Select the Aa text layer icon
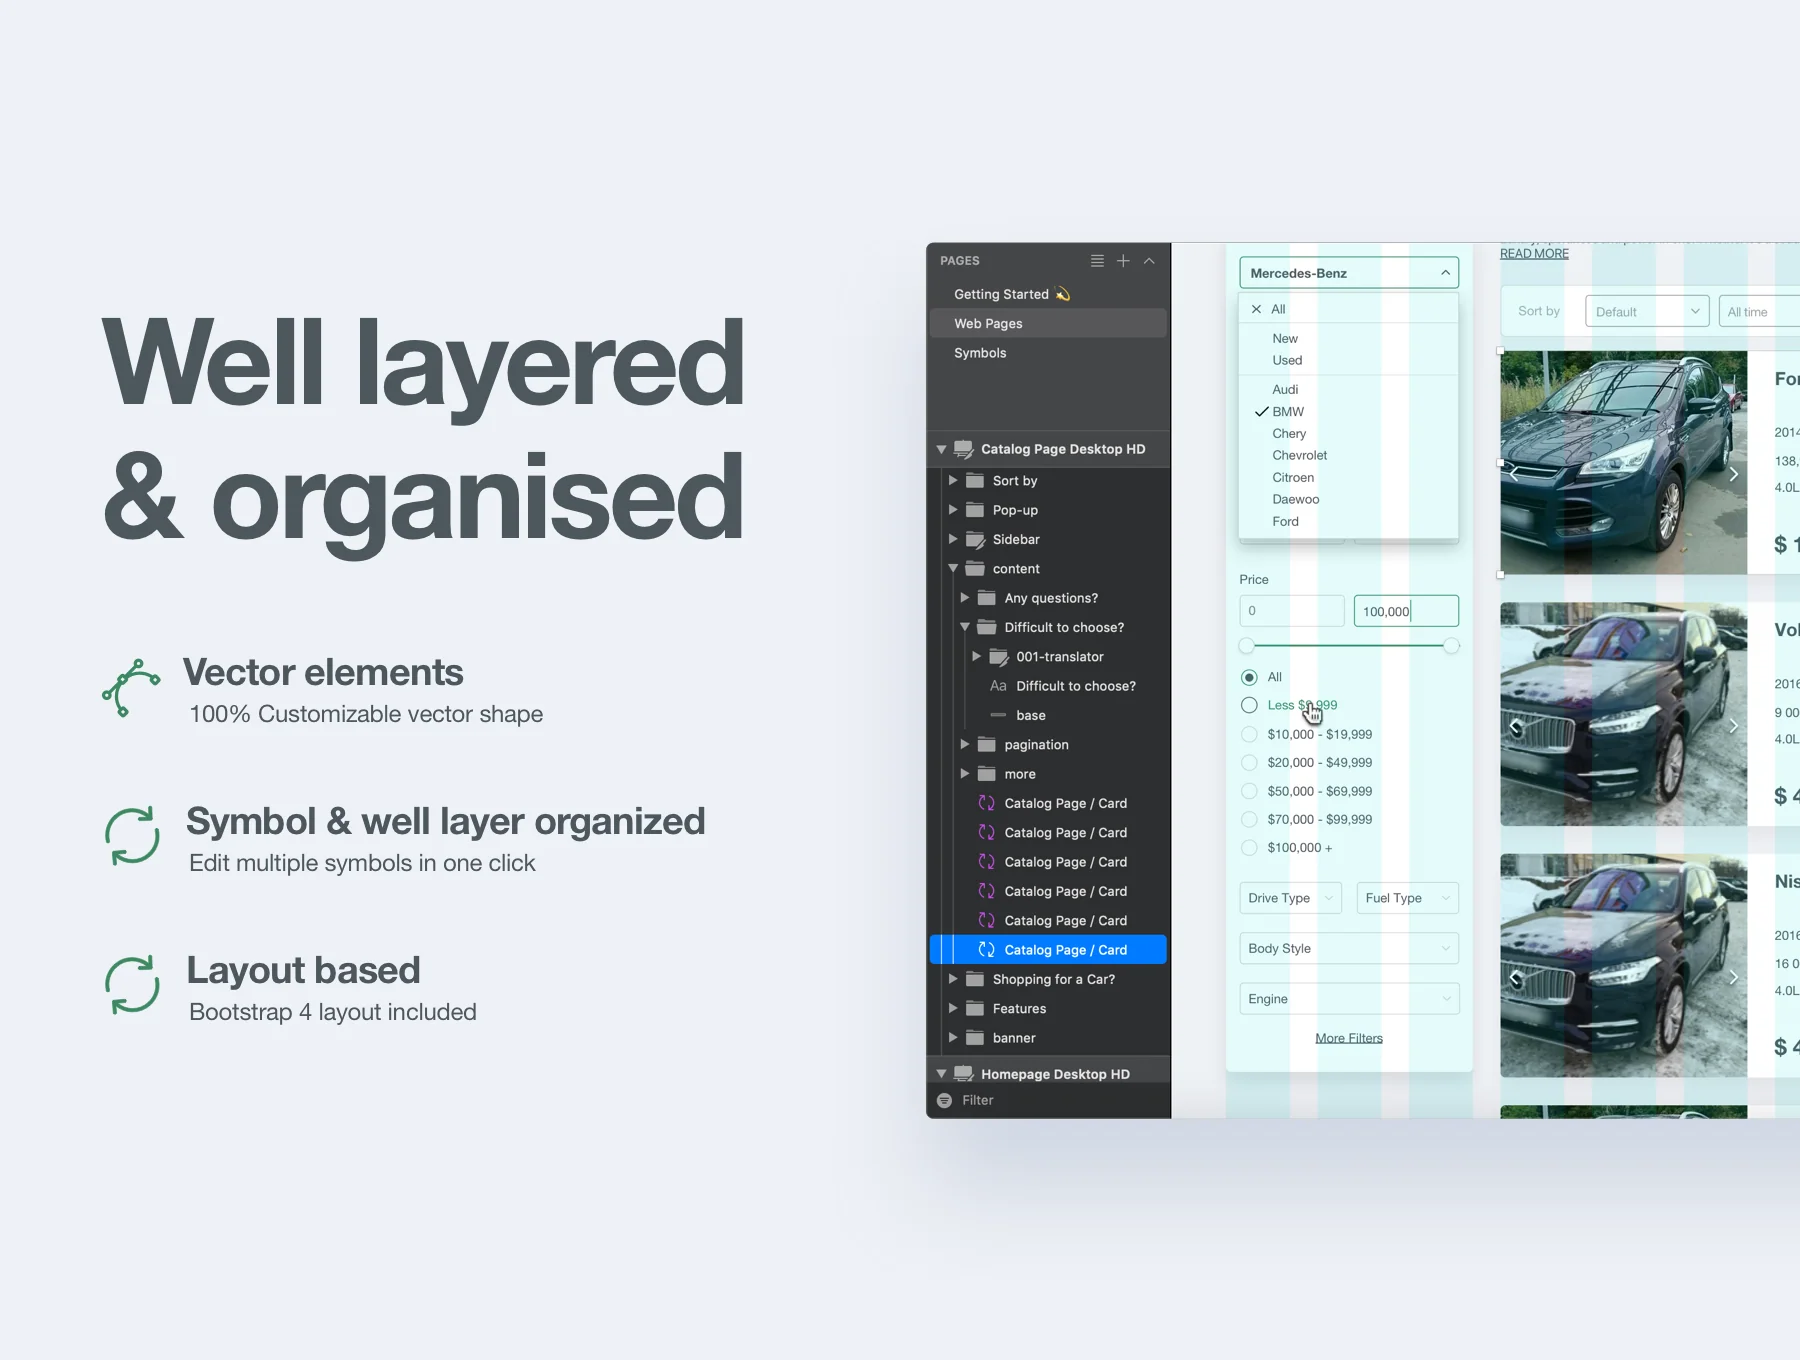This screenshot has height=1360, width=1800. click(x=998, y=686)
